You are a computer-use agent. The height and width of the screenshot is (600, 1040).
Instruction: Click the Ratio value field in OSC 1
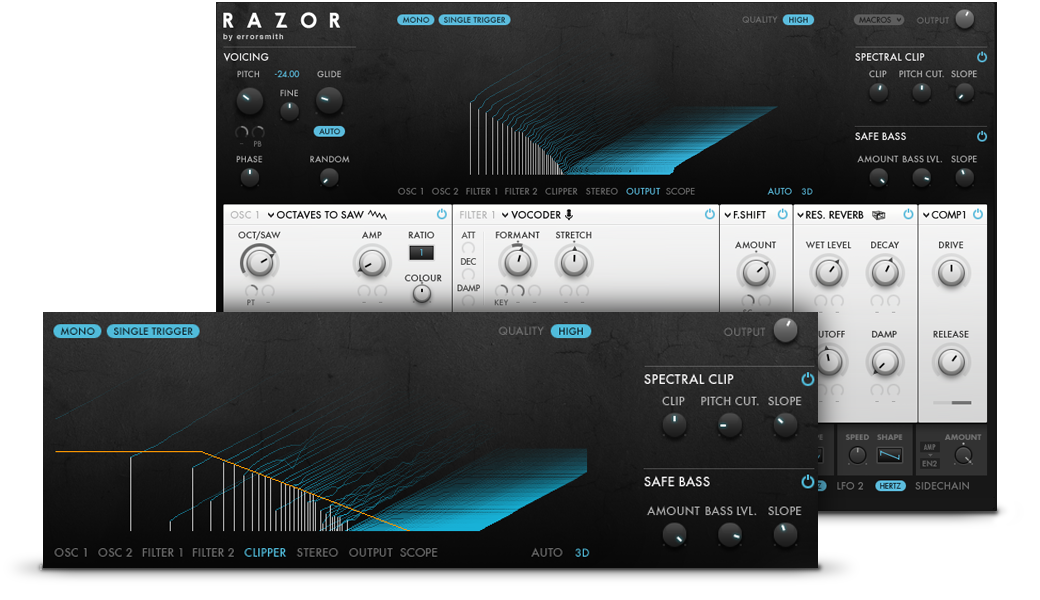coord(421,253)
